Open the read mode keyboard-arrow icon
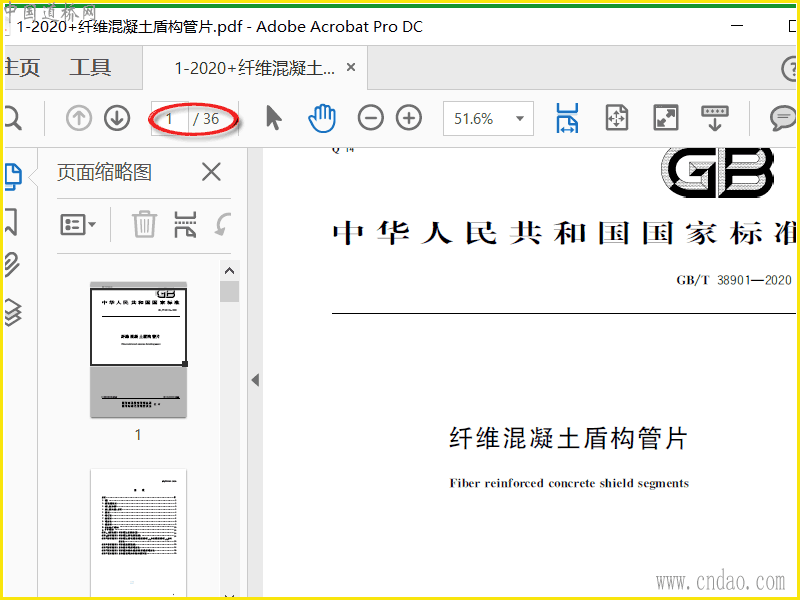Viewport: 800px width, 600px height. [715, 118]
